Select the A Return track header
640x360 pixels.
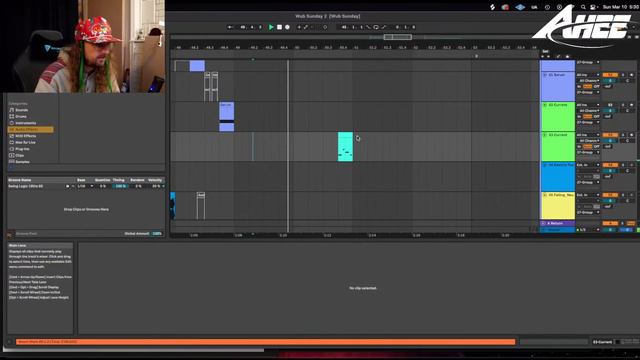[x=558, y=223]
